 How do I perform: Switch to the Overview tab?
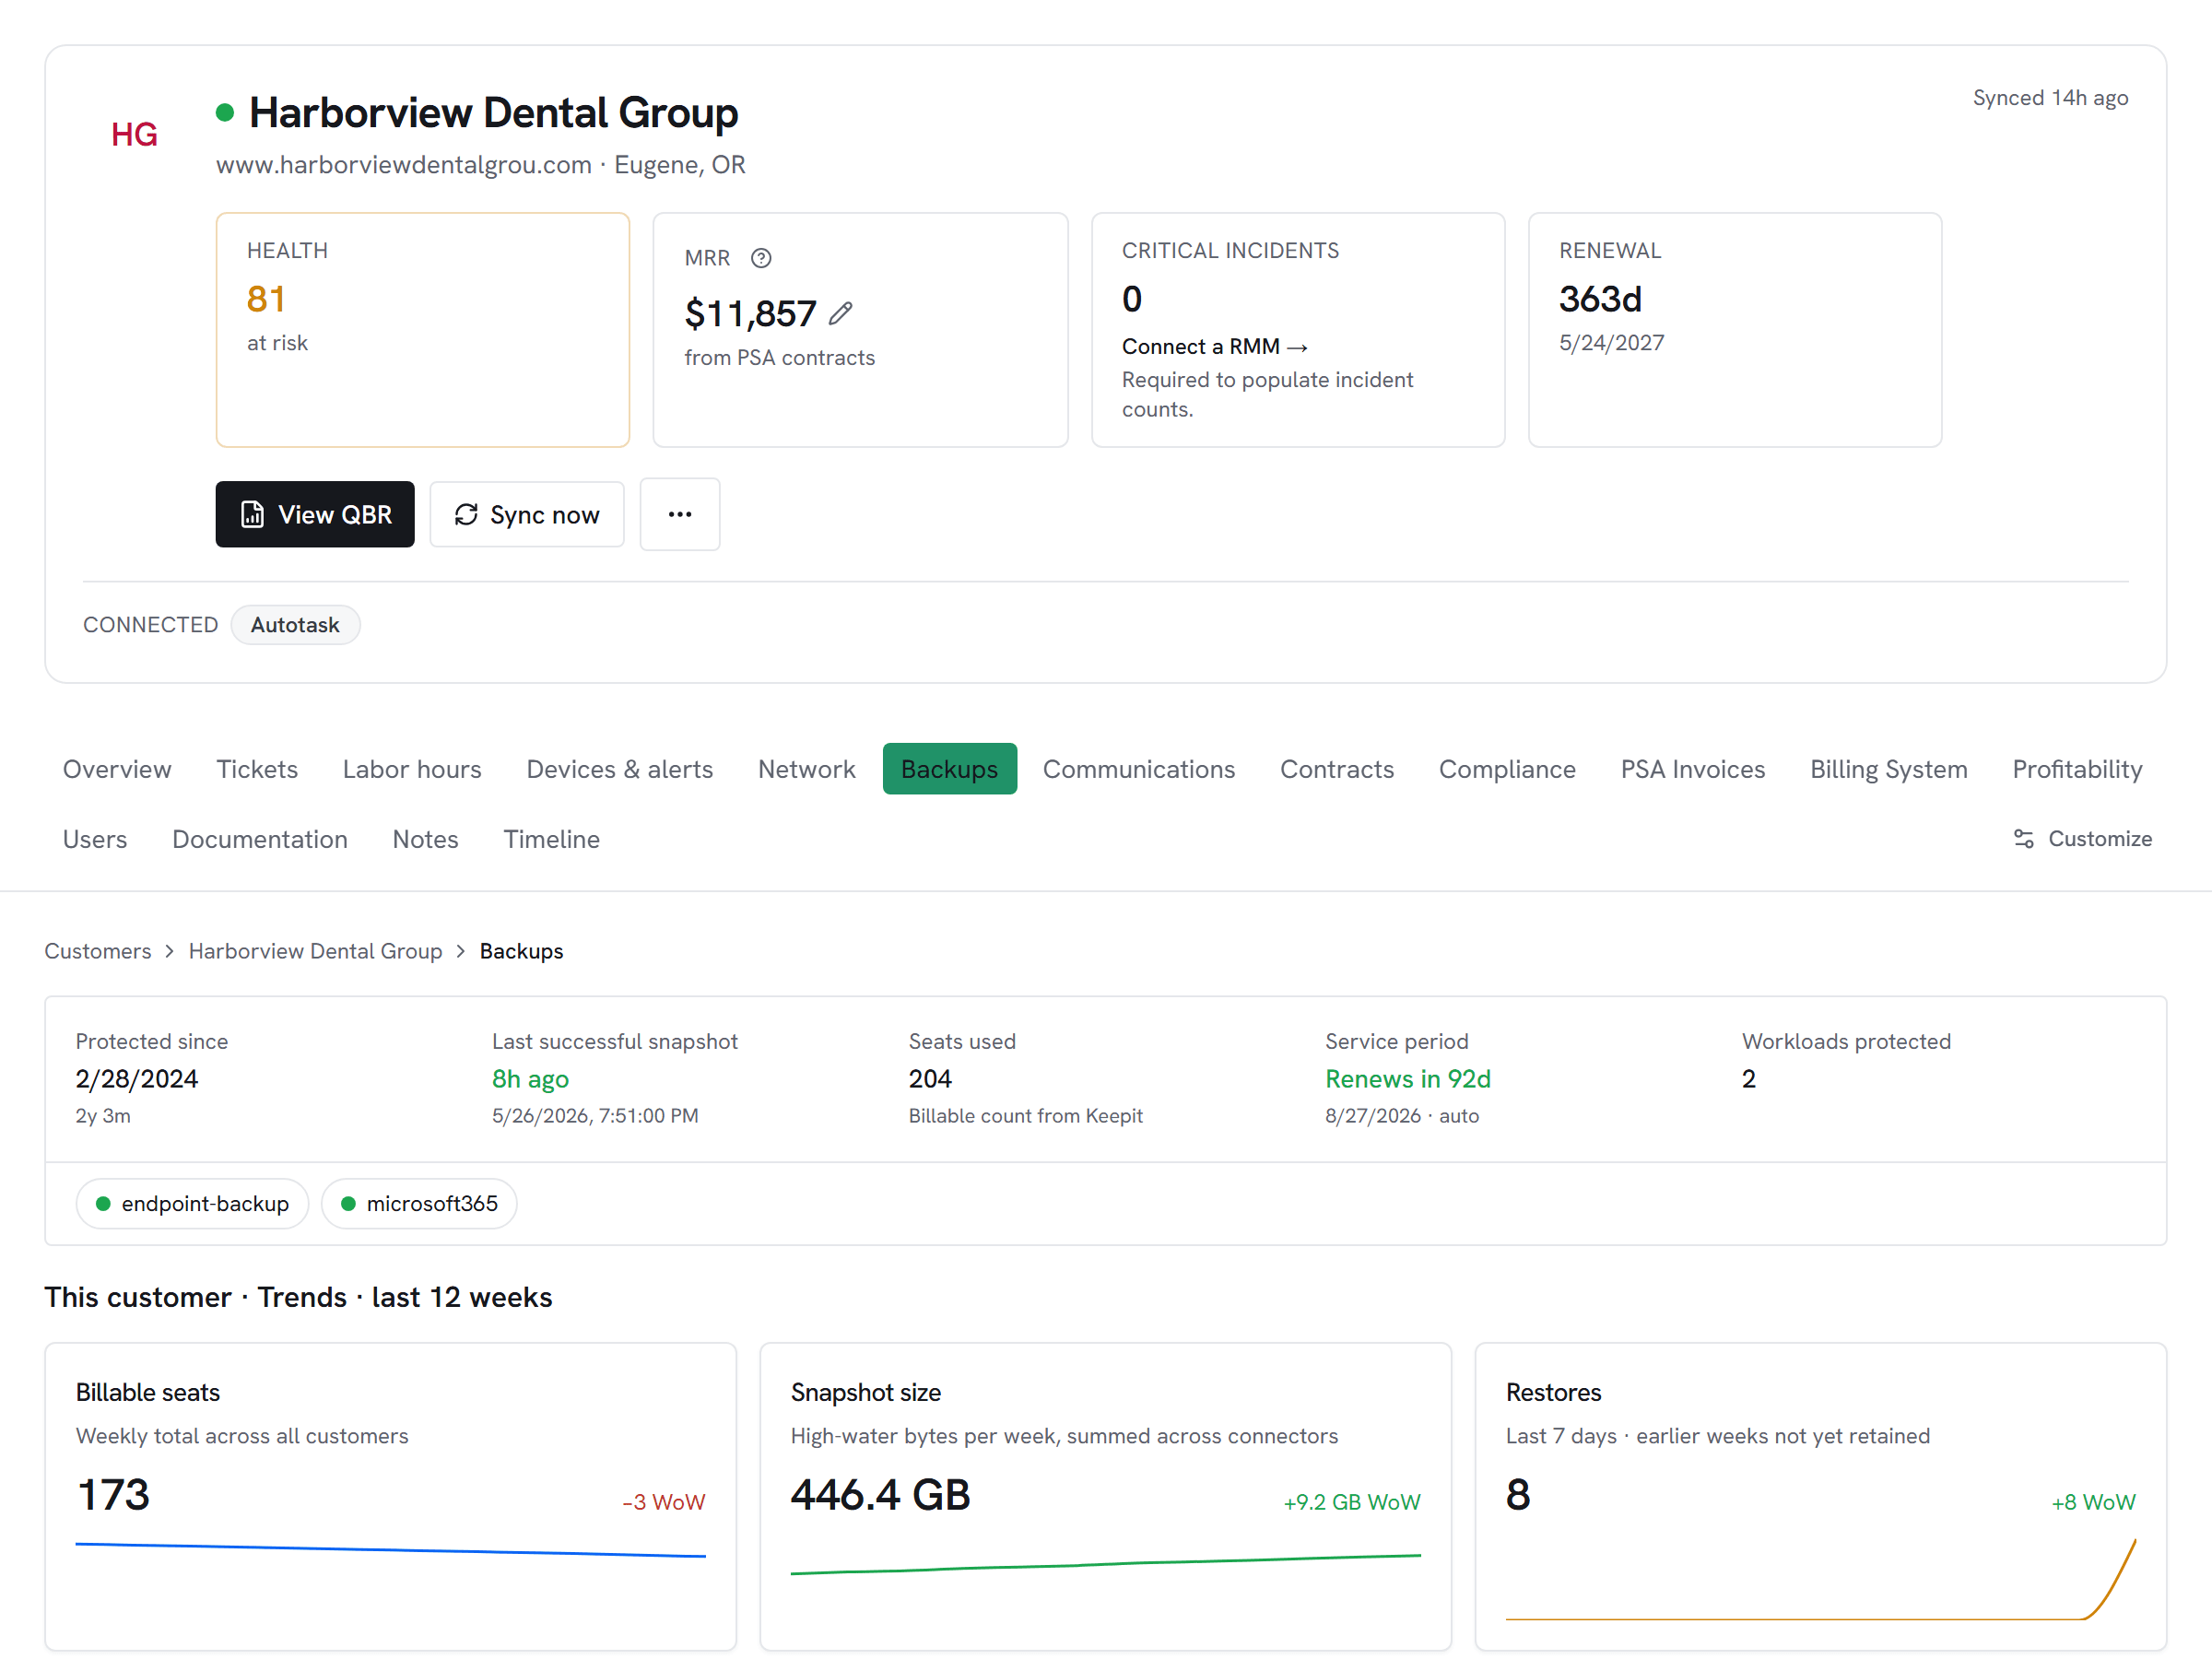[x=117, y=769]
